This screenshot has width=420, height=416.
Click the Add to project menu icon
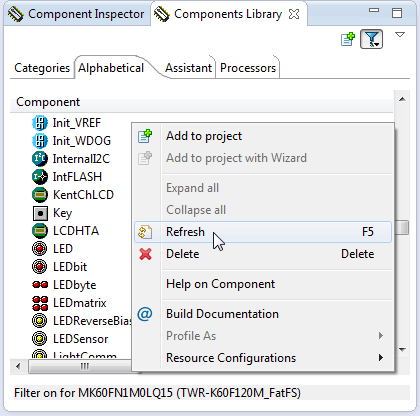point(145,136)
